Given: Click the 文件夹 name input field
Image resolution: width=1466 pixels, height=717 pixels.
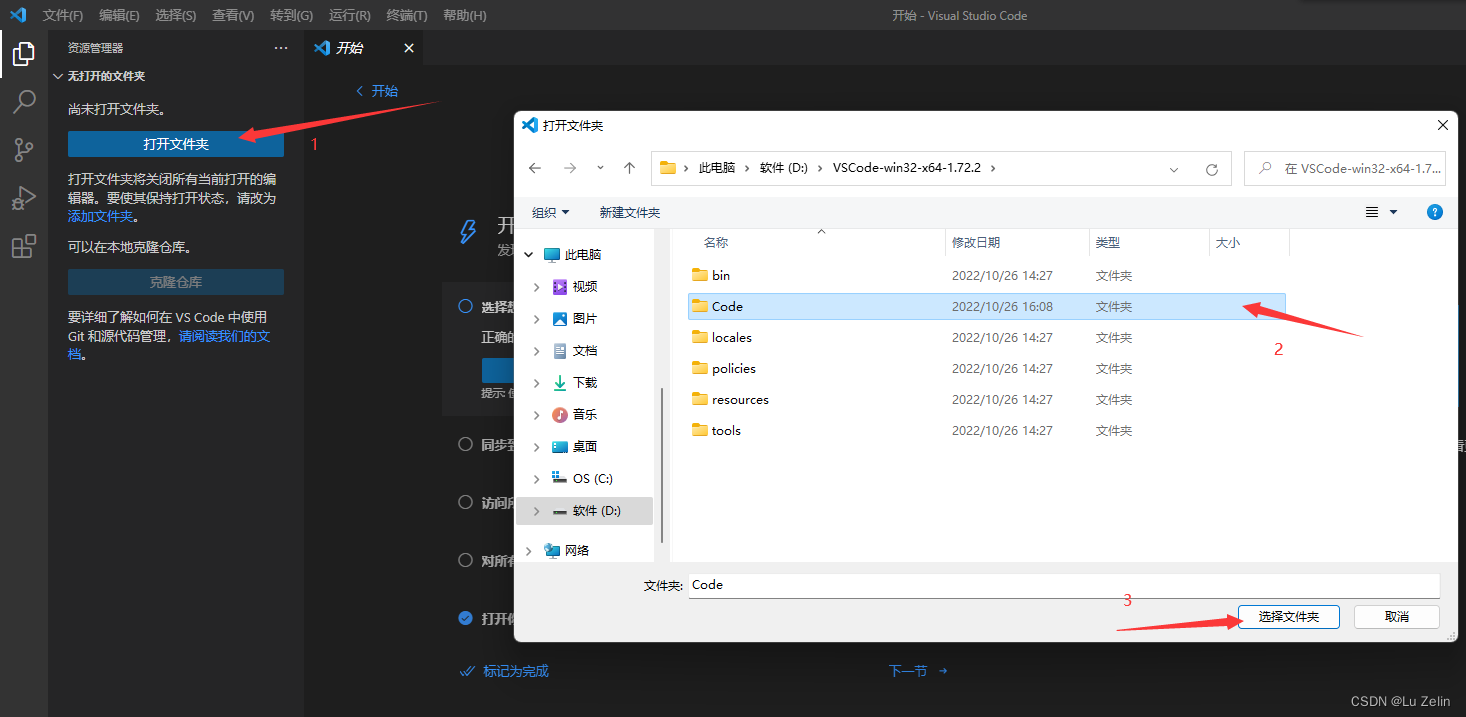Looking at the screenshot, I should click(1064, 585).
